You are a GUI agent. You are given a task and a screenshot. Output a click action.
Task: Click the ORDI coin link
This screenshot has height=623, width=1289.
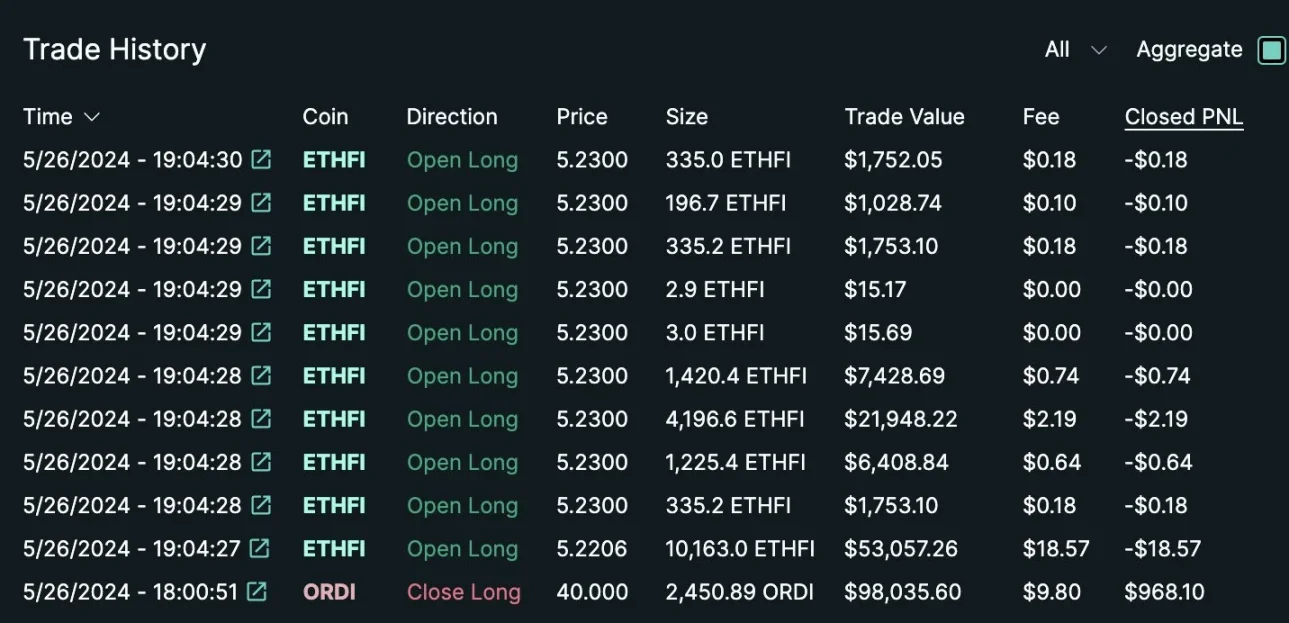329,592
